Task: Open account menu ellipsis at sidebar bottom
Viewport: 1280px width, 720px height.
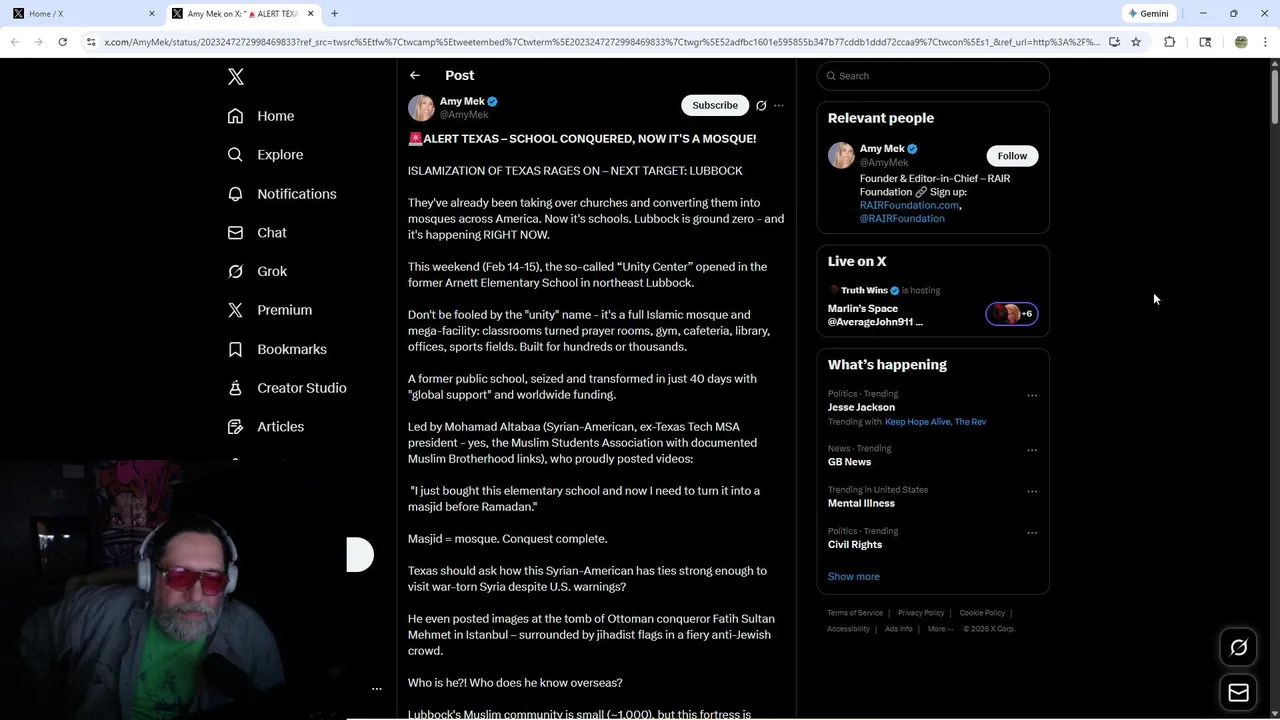Action: pos(377,689)
